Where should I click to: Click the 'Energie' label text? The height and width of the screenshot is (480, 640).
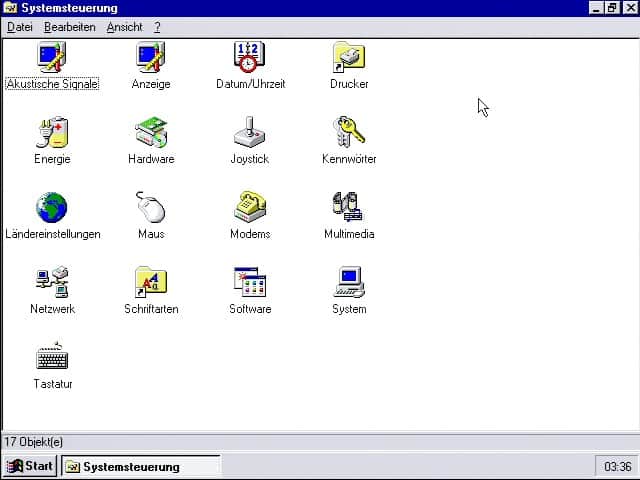52,159
